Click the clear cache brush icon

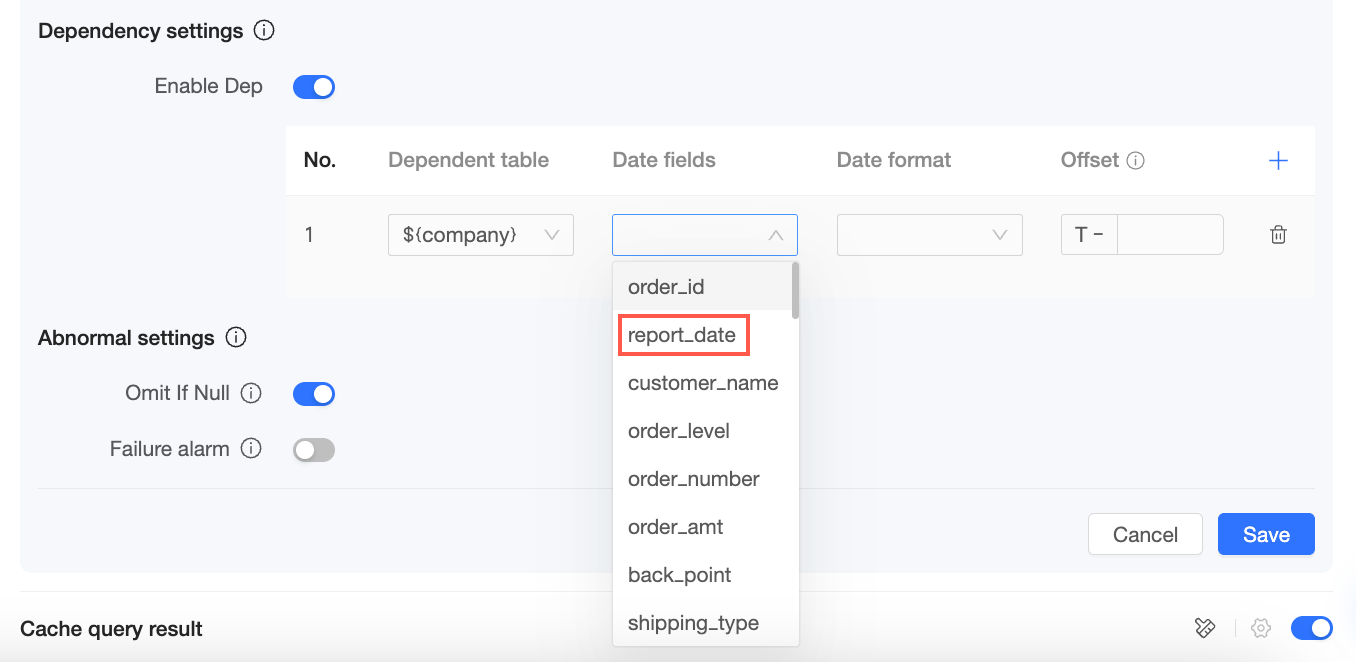pyautogui.click(x=1205, y=628)
